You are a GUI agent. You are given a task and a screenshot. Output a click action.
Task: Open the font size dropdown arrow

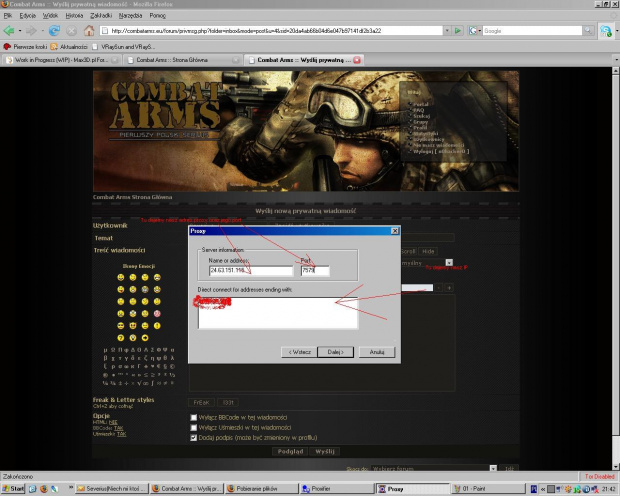[x=449, y=263]
